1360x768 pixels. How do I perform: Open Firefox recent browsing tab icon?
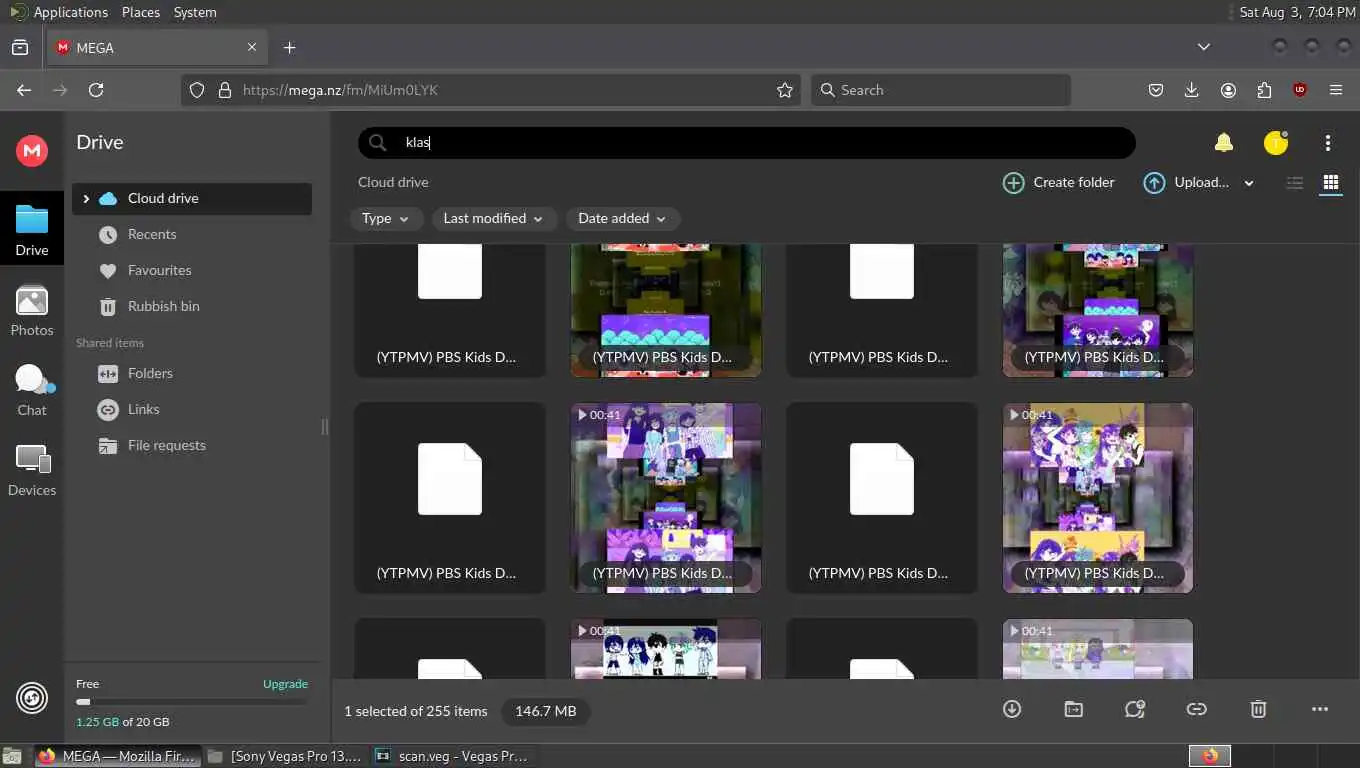pyautogui.click(x=20, y=47)
